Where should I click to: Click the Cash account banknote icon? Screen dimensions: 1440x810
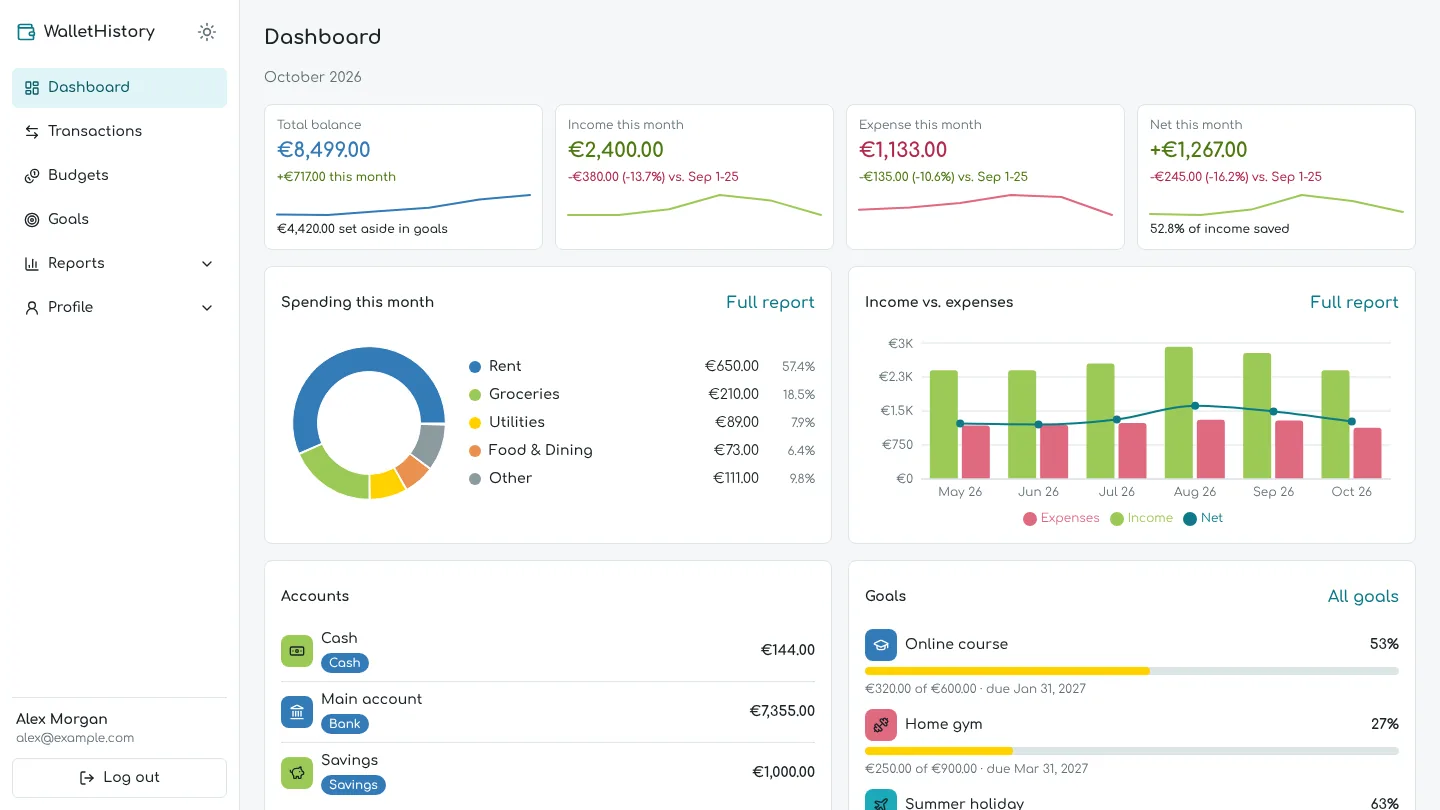[297, 651]
